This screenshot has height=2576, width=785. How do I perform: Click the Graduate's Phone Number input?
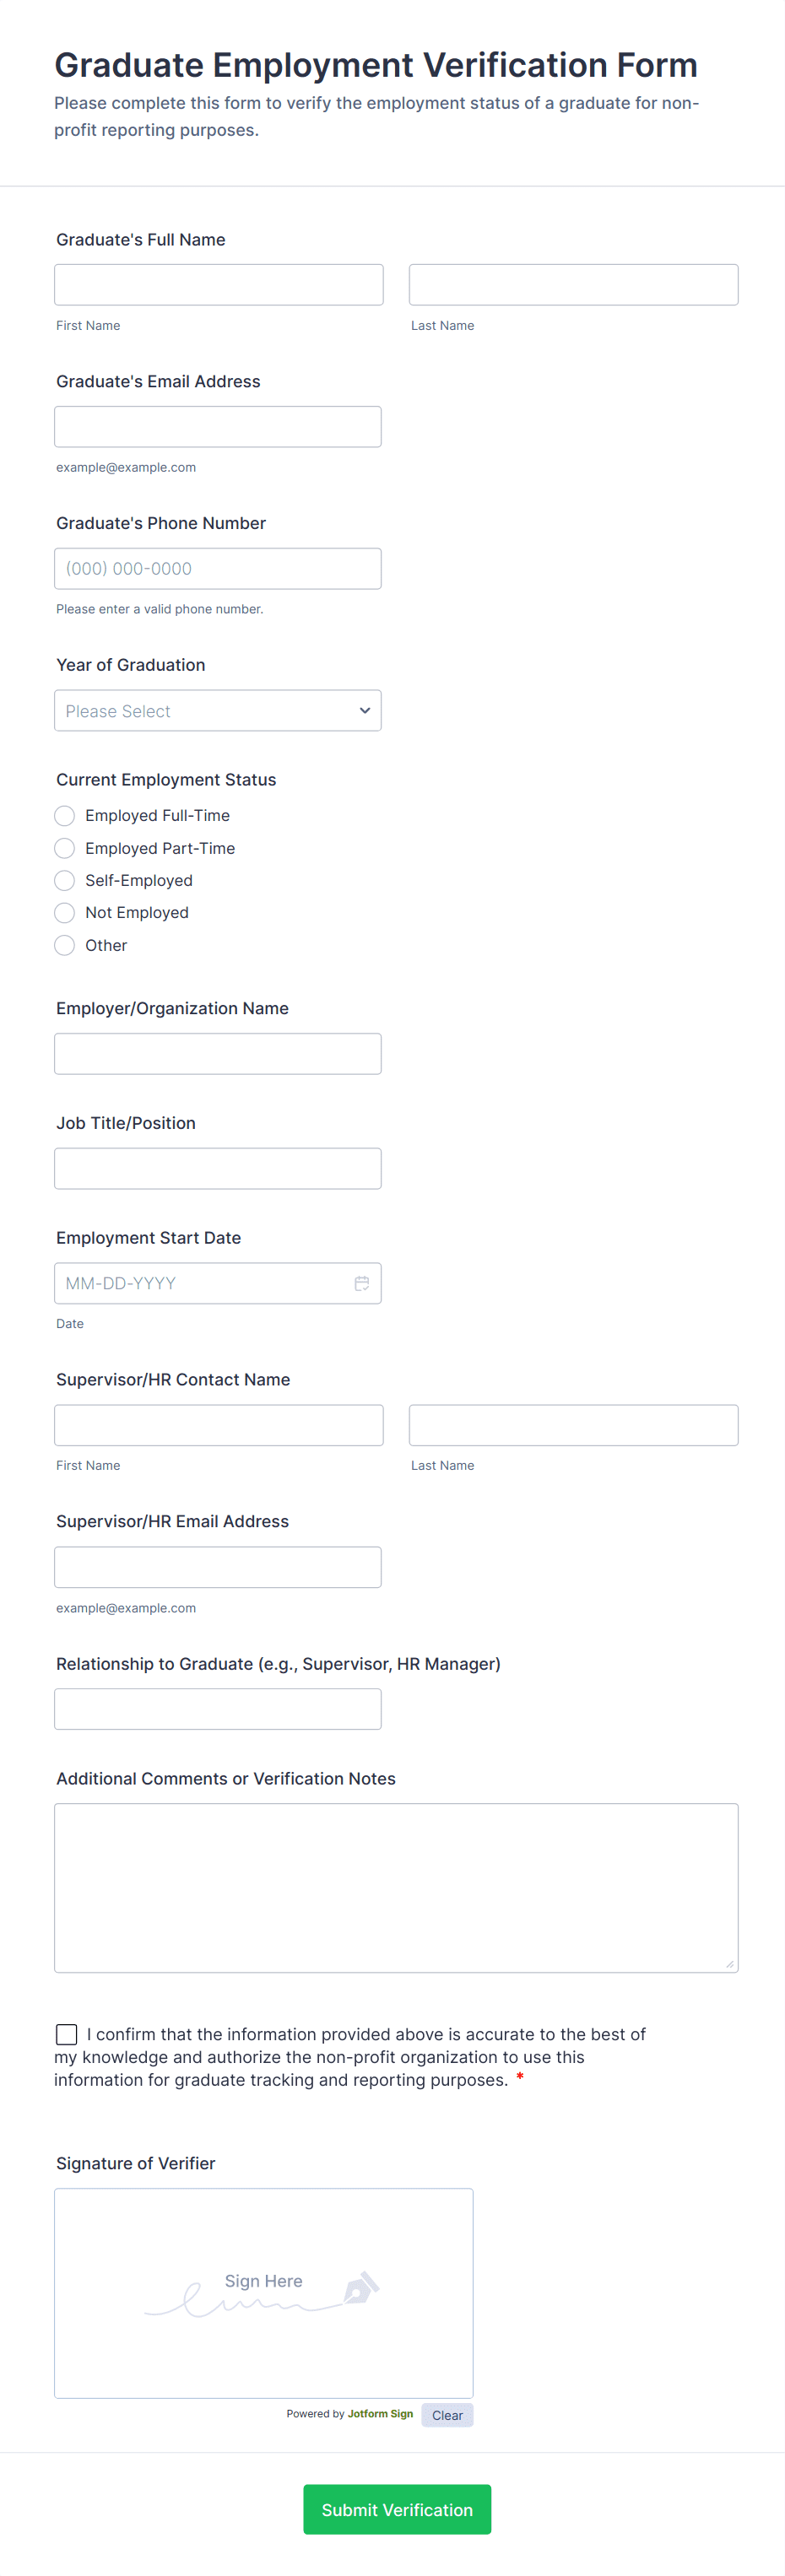pos(217,569)
